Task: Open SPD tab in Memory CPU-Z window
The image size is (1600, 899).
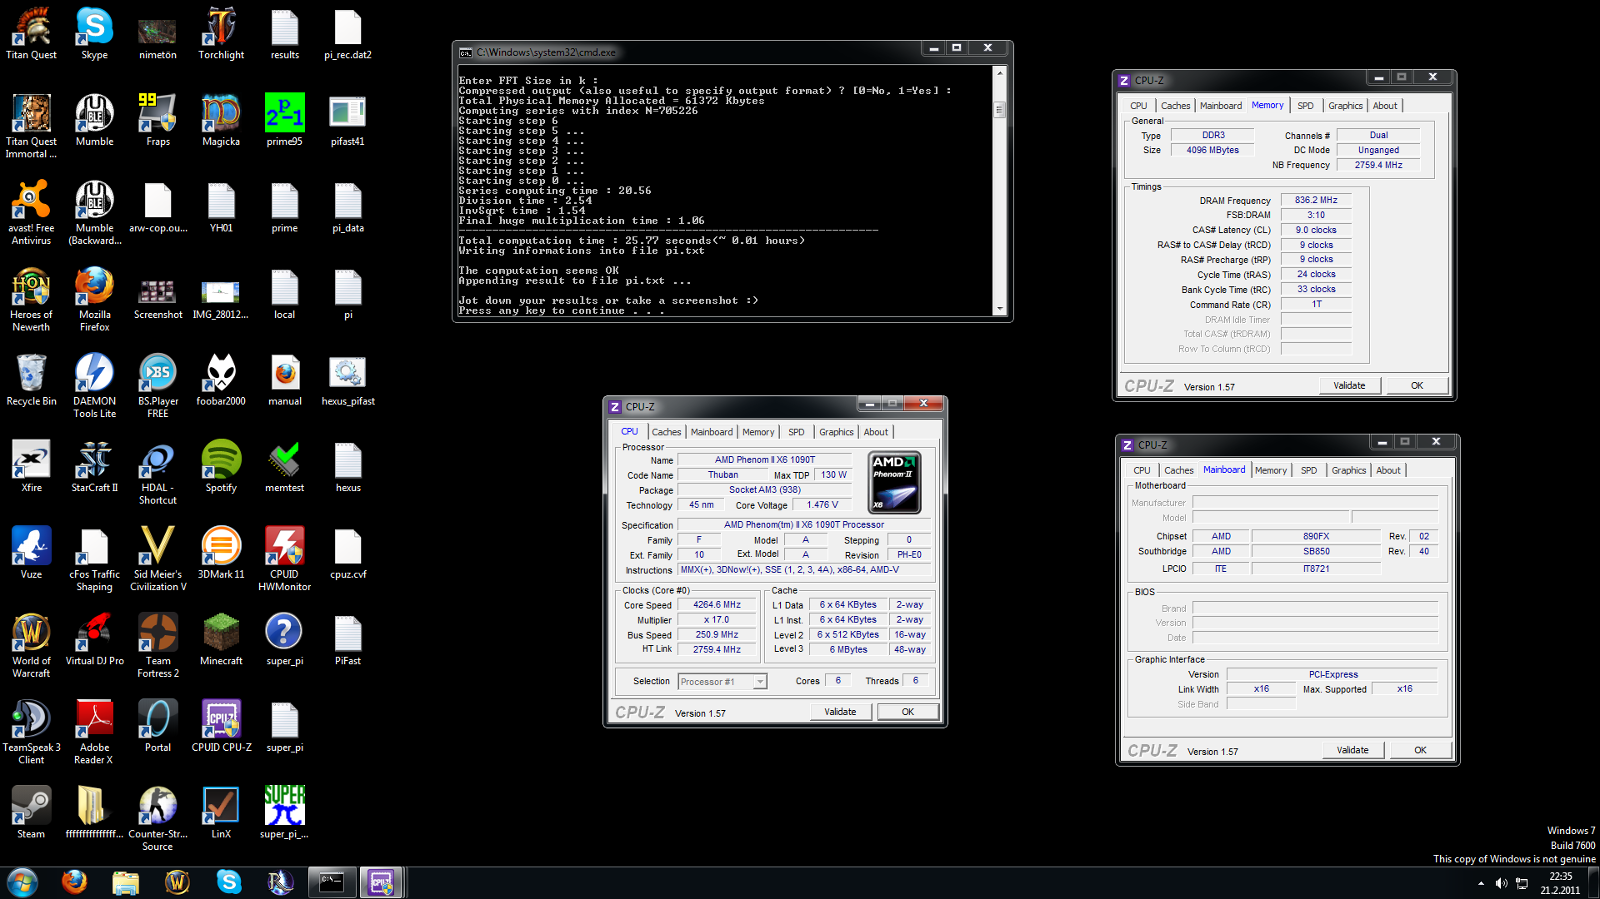Action: click(1305, 106)
